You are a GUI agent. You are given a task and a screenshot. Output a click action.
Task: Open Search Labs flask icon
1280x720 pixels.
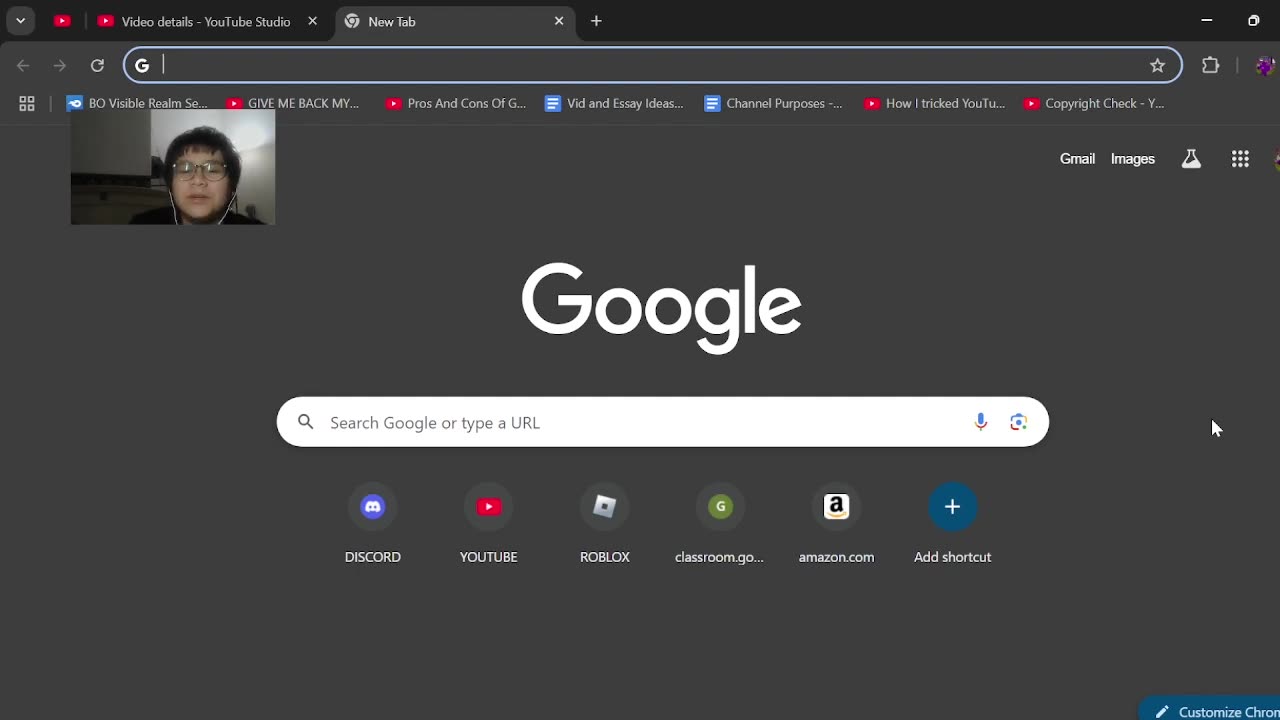click(1191, 159)
